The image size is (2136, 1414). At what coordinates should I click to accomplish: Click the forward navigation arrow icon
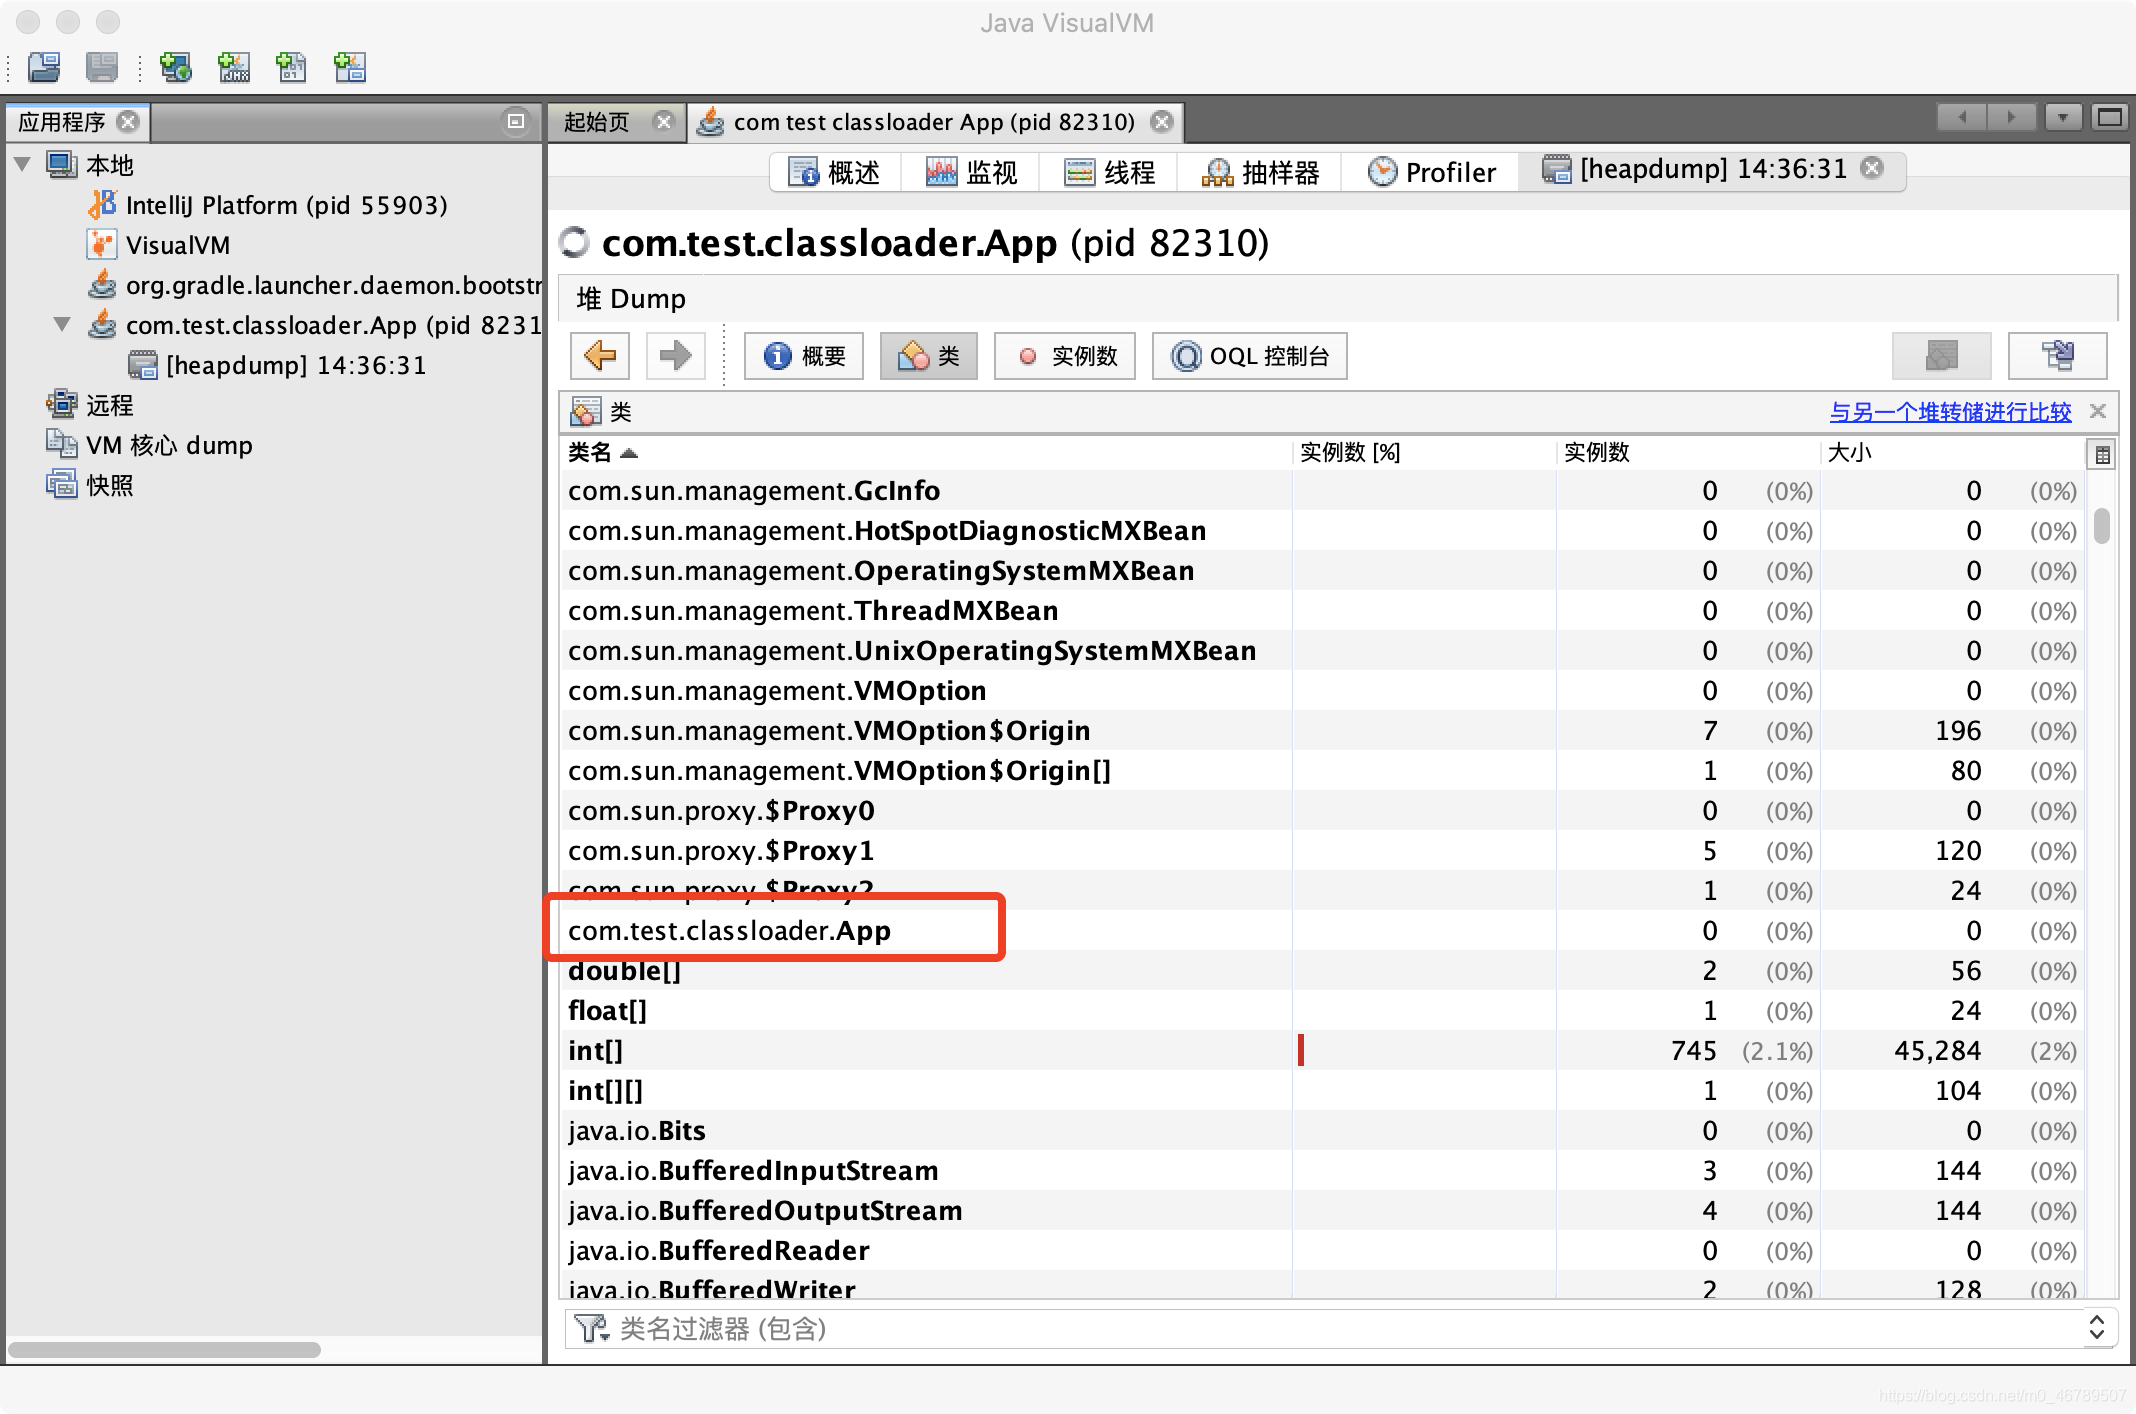pyautogui.click(x=674, y=354)
